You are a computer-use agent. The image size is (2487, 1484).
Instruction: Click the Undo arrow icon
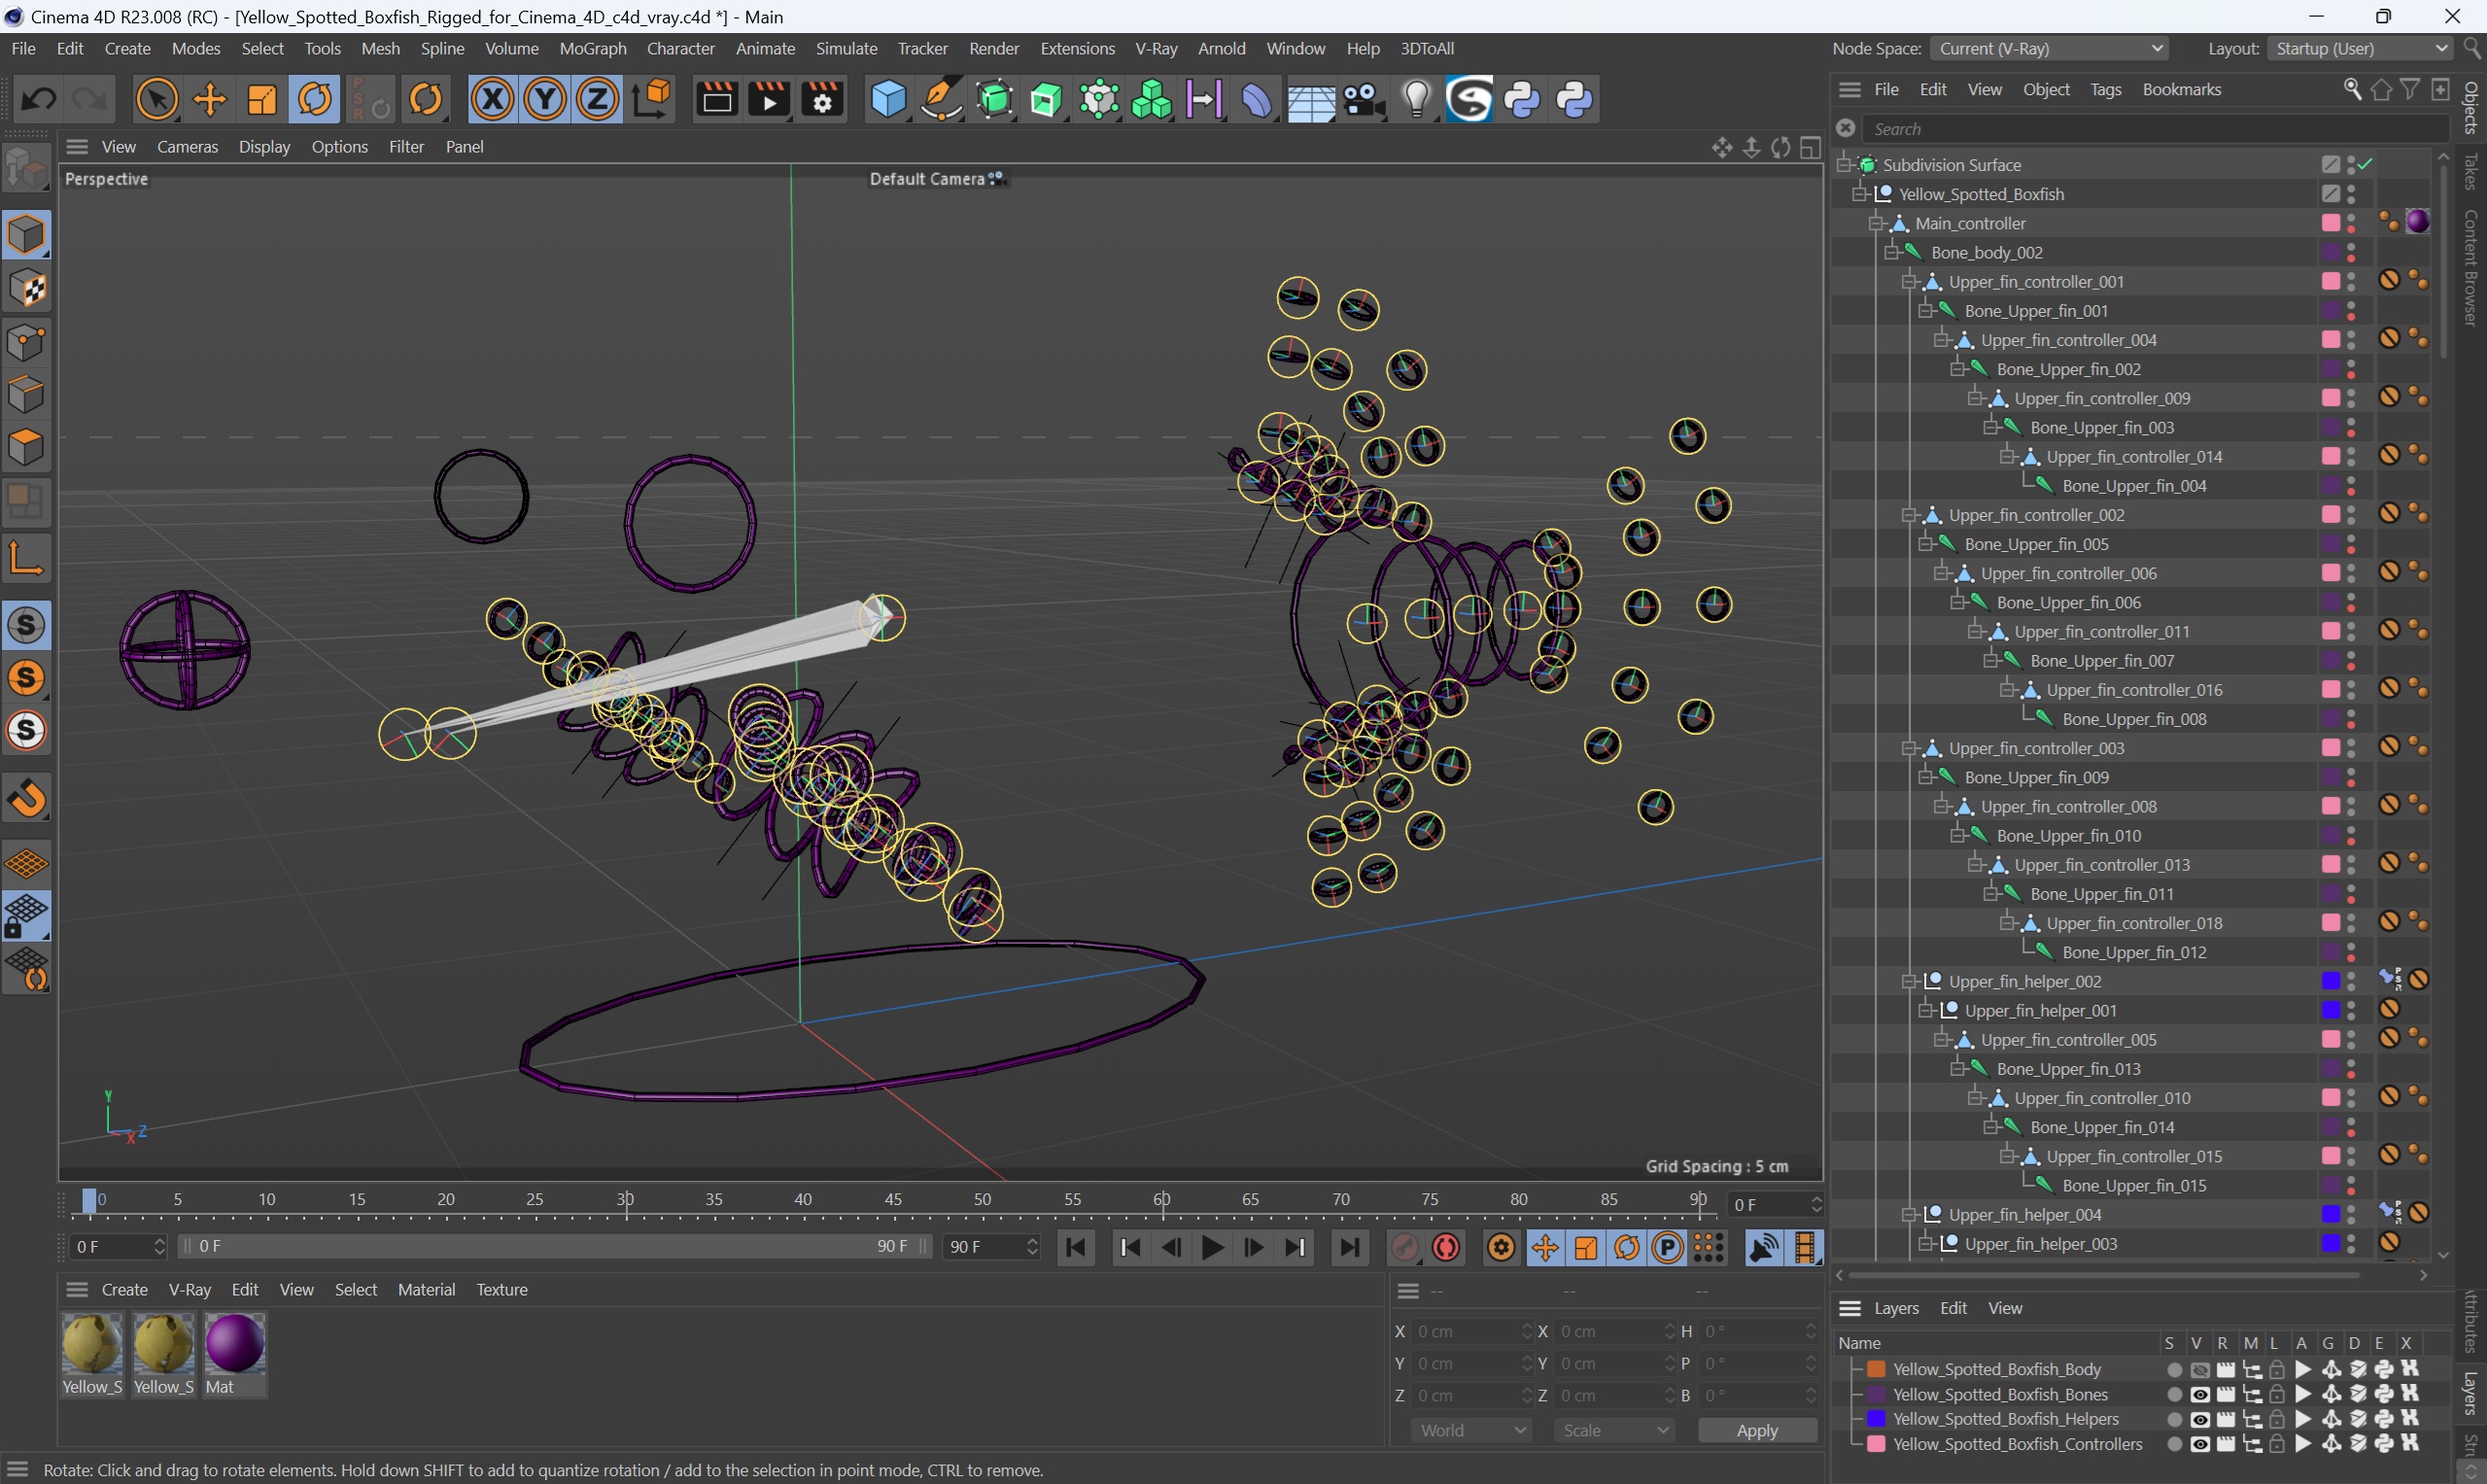39,99
